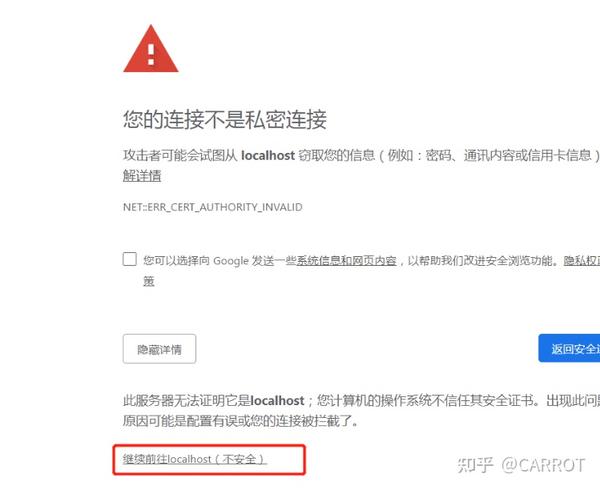Click the 知乎 watermark logo
600x490 pixels.
click(x=474, y=464)
